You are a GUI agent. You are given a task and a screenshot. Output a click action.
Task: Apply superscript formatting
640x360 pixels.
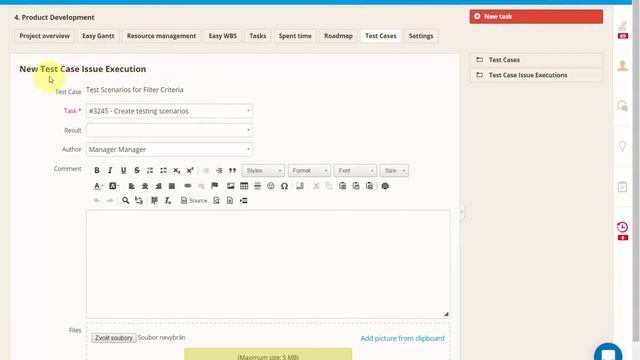(190, 170)
